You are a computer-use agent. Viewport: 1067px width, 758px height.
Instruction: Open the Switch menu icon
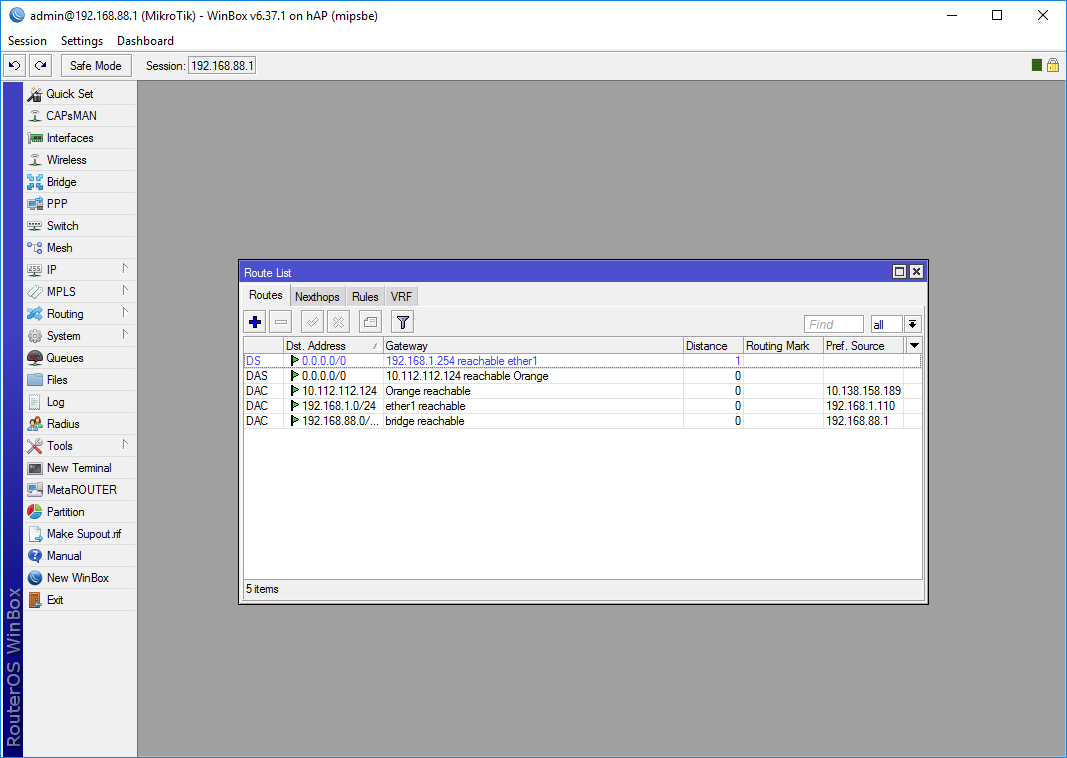(x=35, y=226)
